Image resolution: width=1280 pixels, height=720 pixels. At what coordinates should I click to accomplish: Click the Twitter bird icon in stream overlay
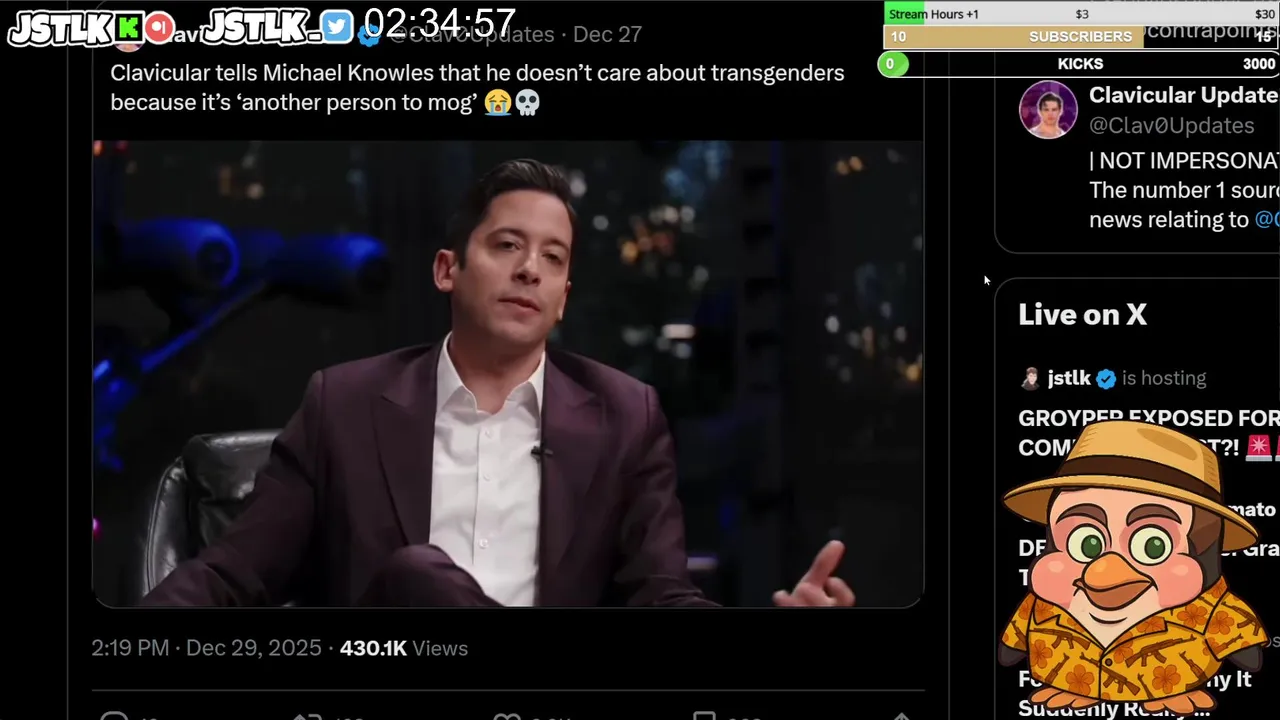pos(338,28)
